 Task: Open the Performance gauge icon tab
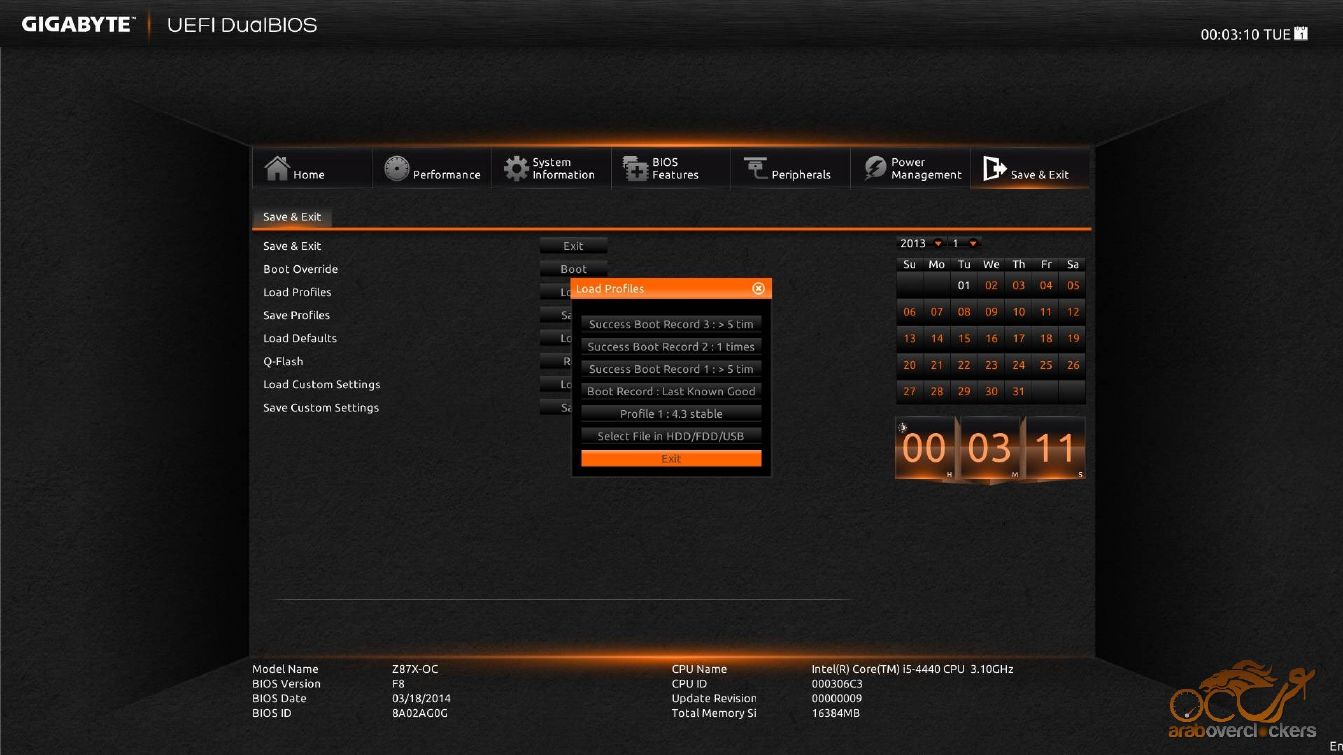tap(397, 169)
